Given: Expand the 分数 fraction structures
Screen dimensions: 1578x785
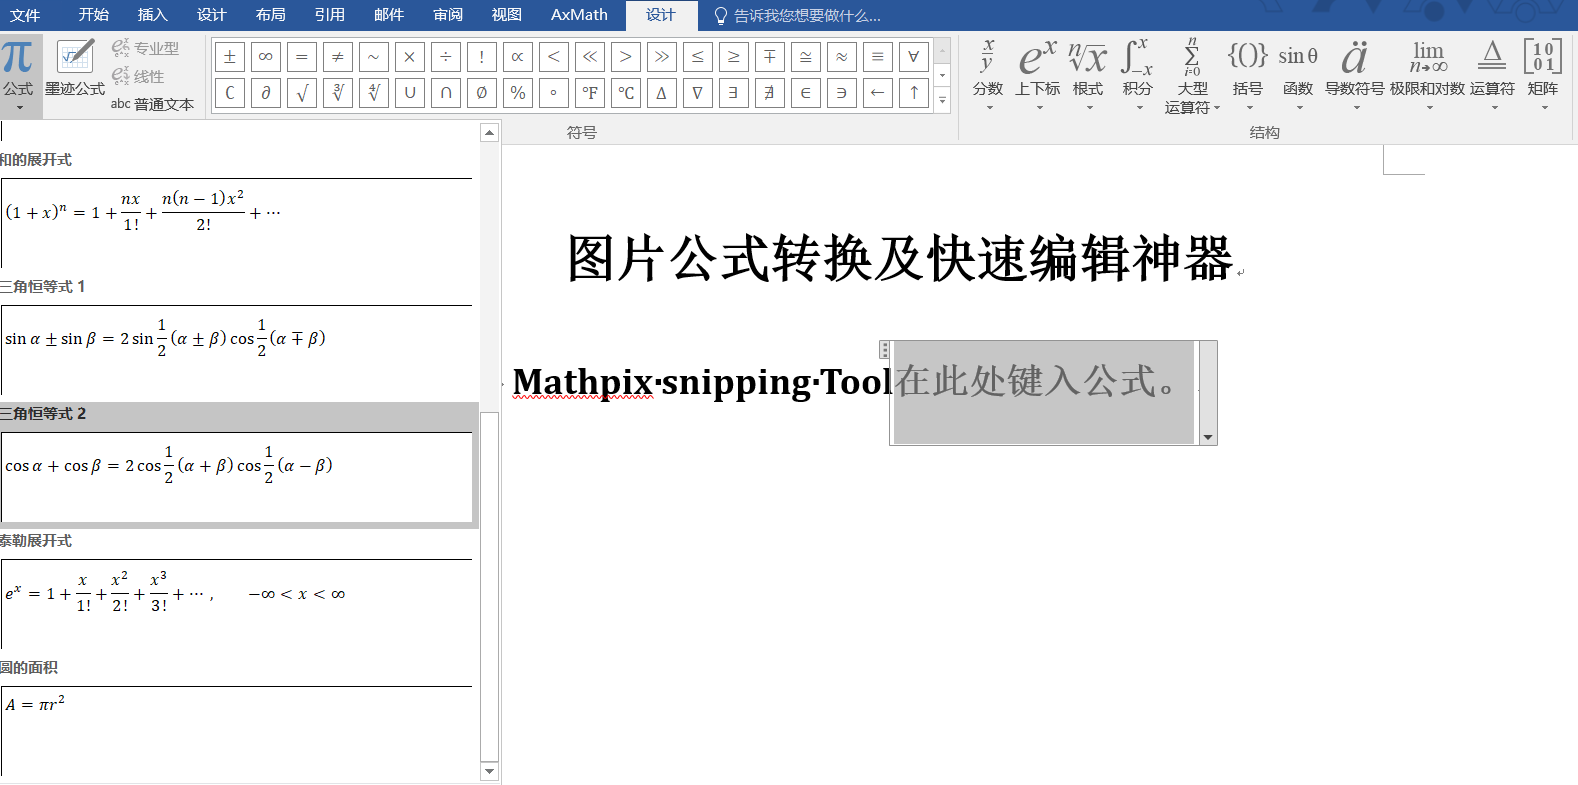Looking at the screenshot, I should pos(988,76).
